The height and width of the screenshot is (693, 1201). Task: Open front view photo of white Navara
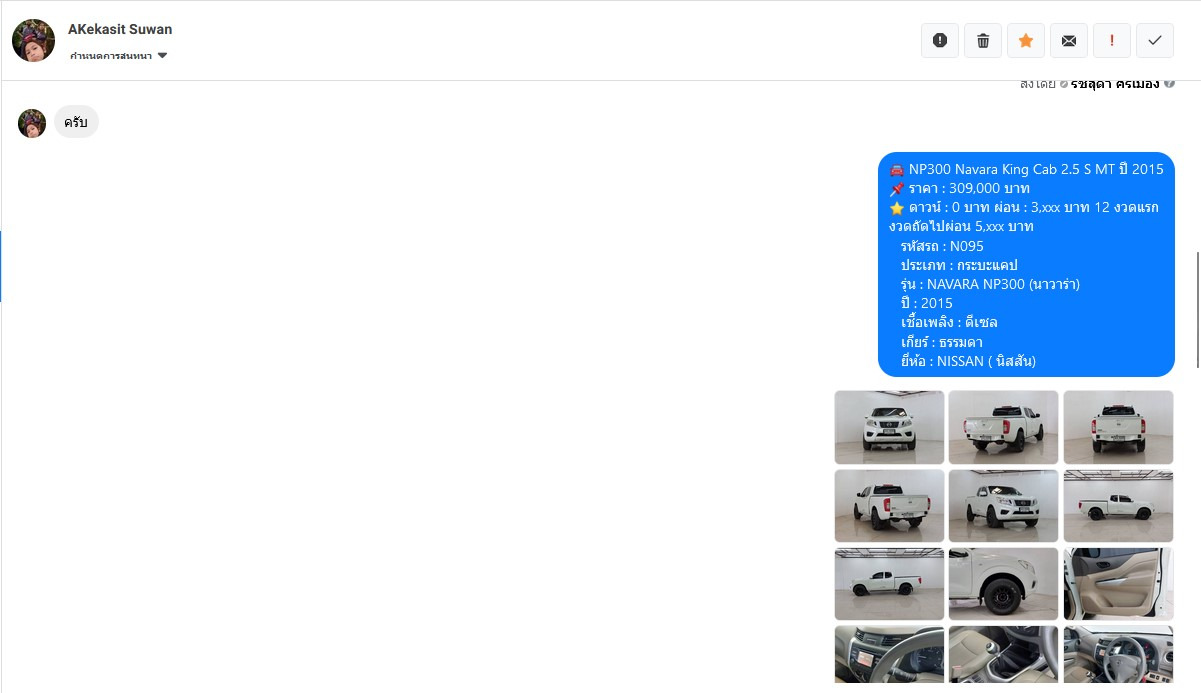889,427
